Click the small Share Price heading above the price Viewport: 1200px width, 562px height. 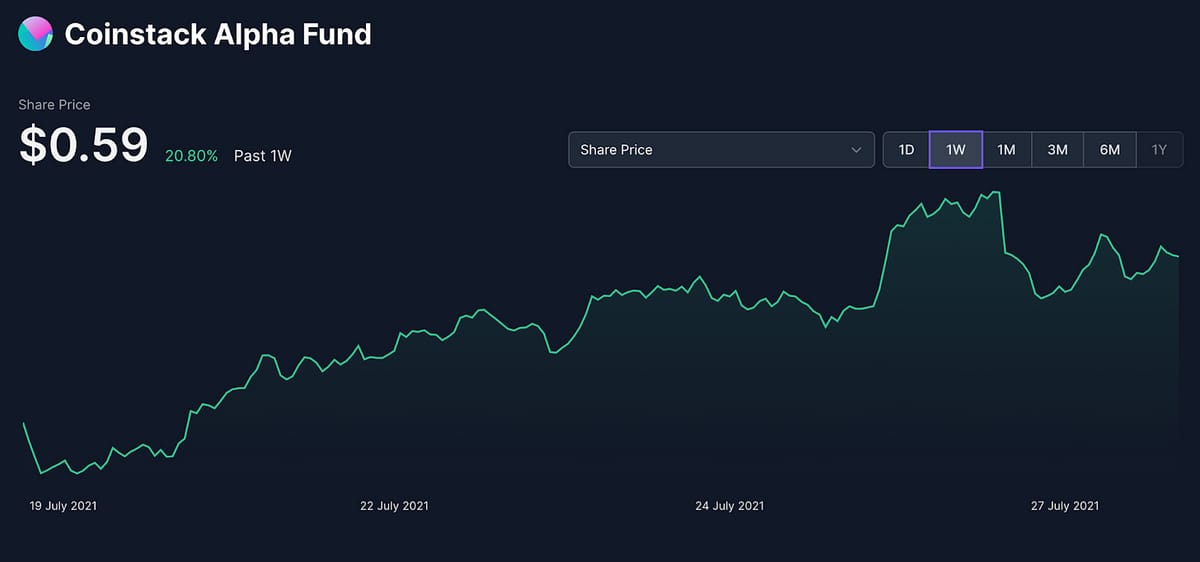point(54,104)
